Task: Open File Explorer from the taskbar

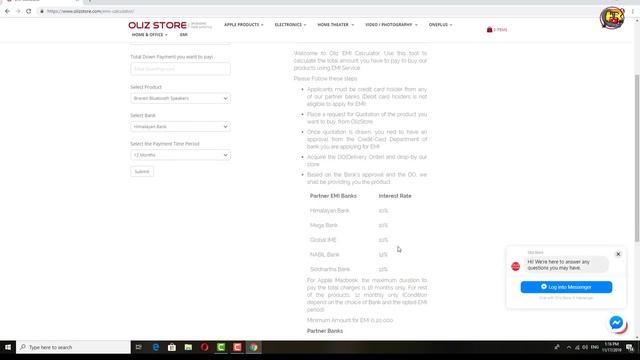Action: tap(188, 347)
